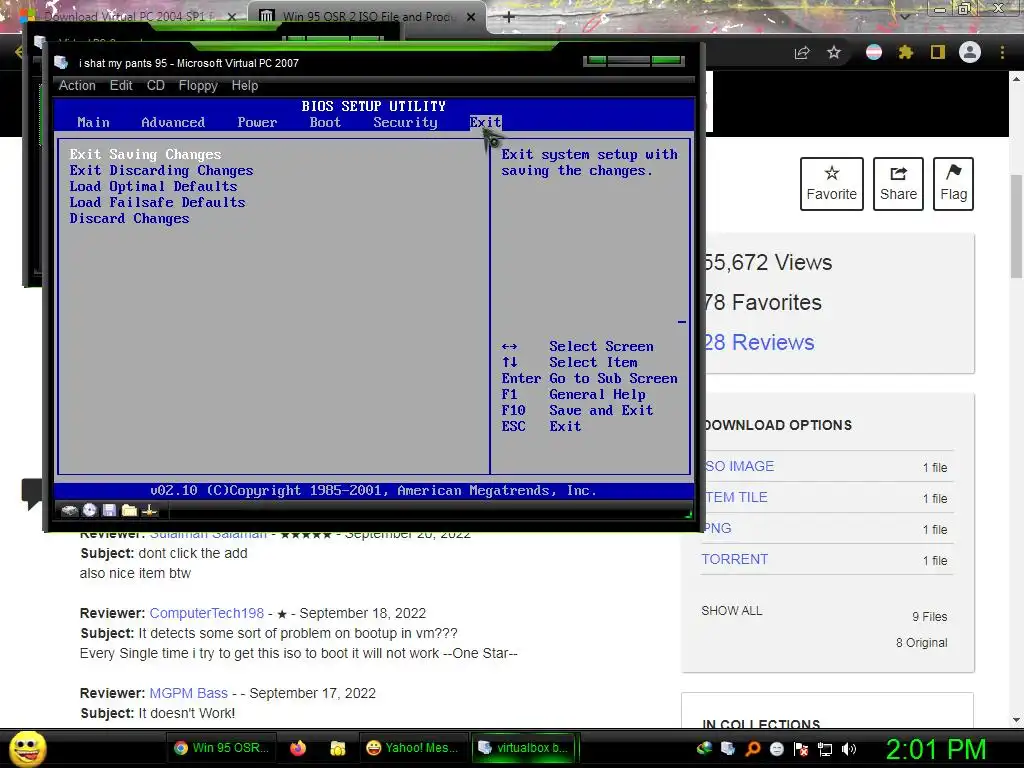Click the globe tray icon

point(704,749)
